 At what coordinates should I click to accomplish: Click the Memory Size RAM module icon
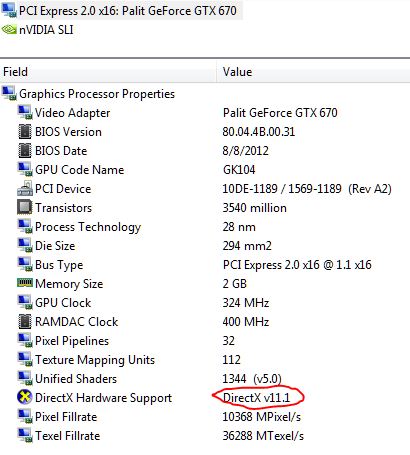click(25, 283)
